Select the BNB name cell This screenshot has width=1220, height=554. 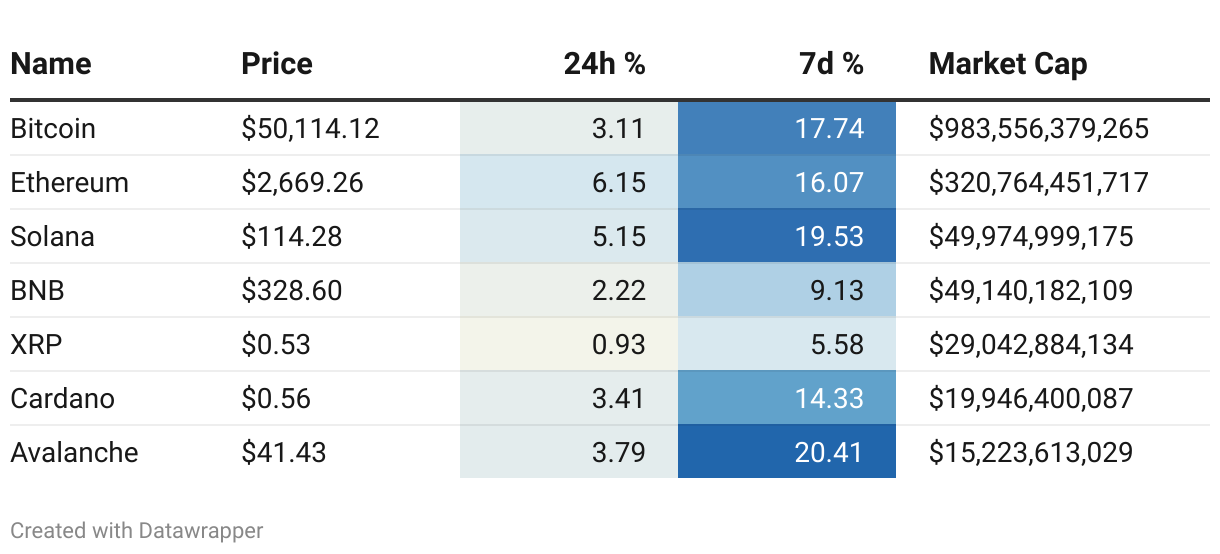[36, 291]
